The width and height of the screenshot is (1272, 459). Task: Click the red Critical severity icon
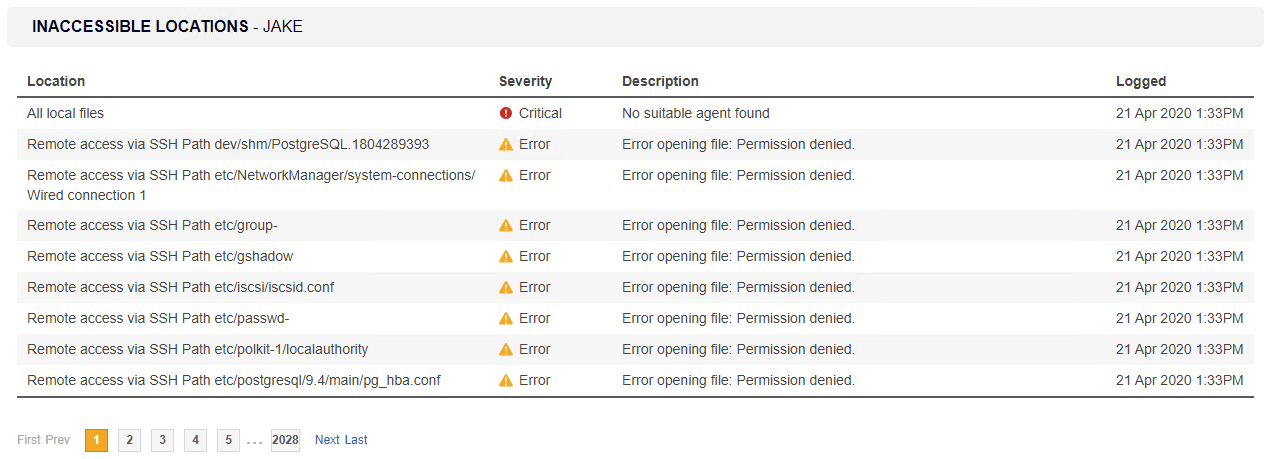click(506, 114)
